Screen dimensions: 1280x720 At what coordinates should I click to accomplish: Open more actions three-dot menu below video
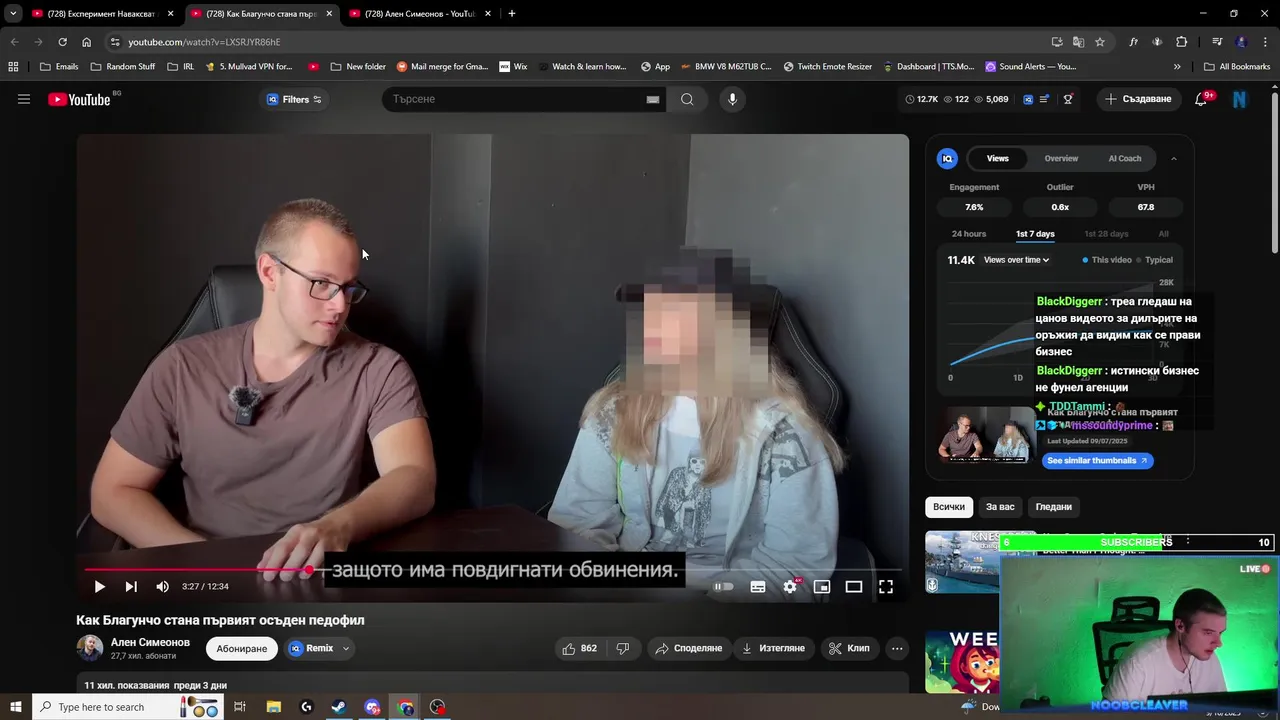(897, 648)
